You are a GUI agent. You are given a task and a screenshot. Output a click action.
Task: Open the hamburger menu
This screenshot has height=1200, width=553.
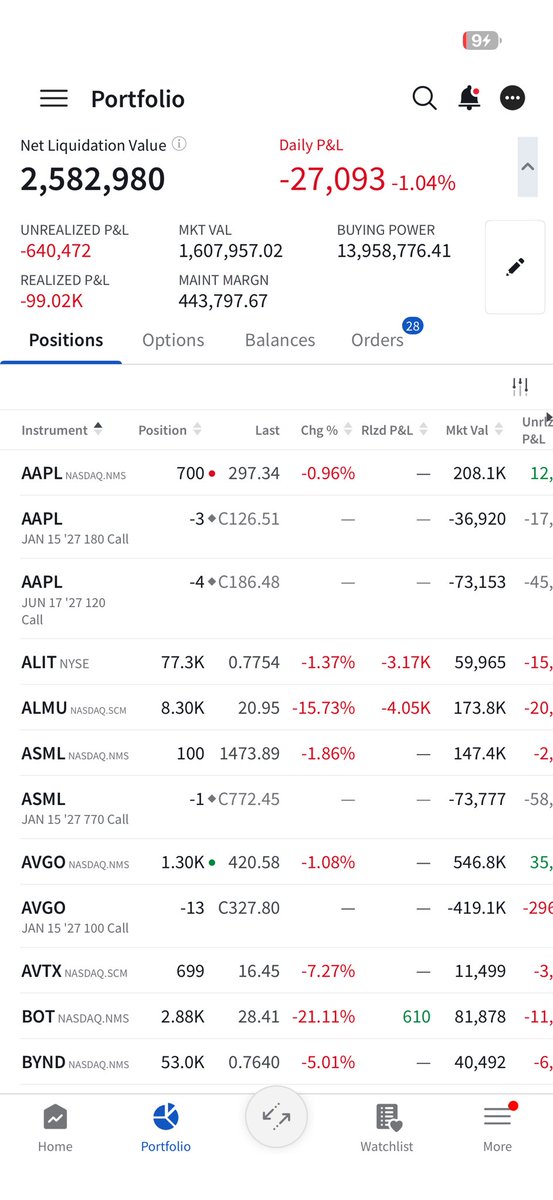54,98
